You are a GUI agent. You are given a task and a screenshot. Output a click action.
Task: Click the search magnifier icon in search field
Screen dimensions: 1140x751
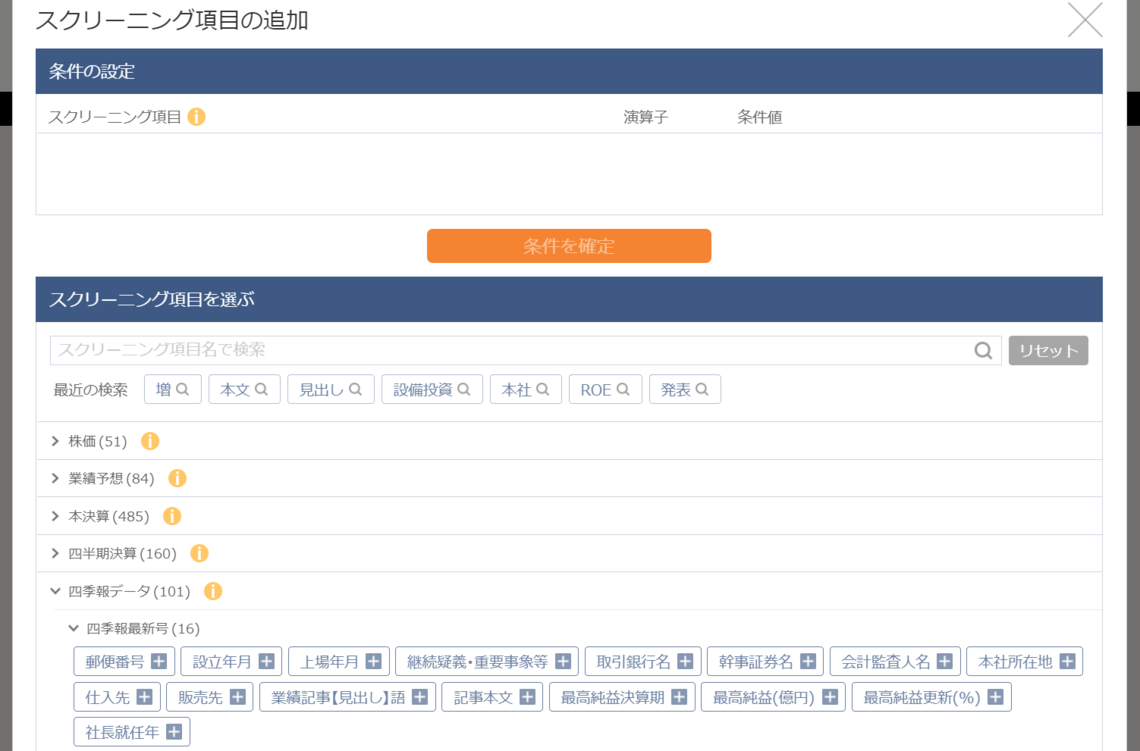click(983, 351)
